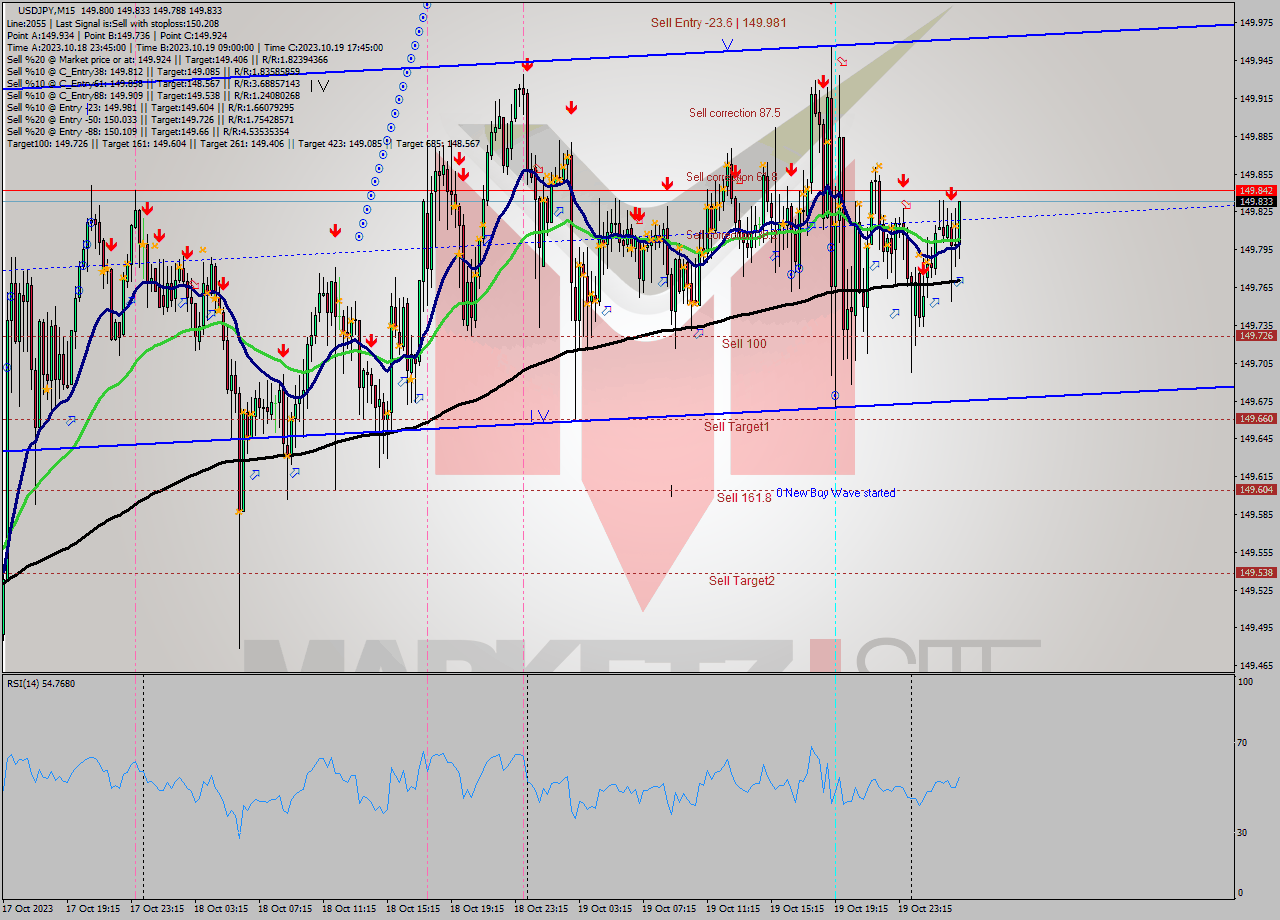Click the '19 Oct 19:15' time axis label
The width and height of the screenshot is (1280, 920).
tap(861, 909)
